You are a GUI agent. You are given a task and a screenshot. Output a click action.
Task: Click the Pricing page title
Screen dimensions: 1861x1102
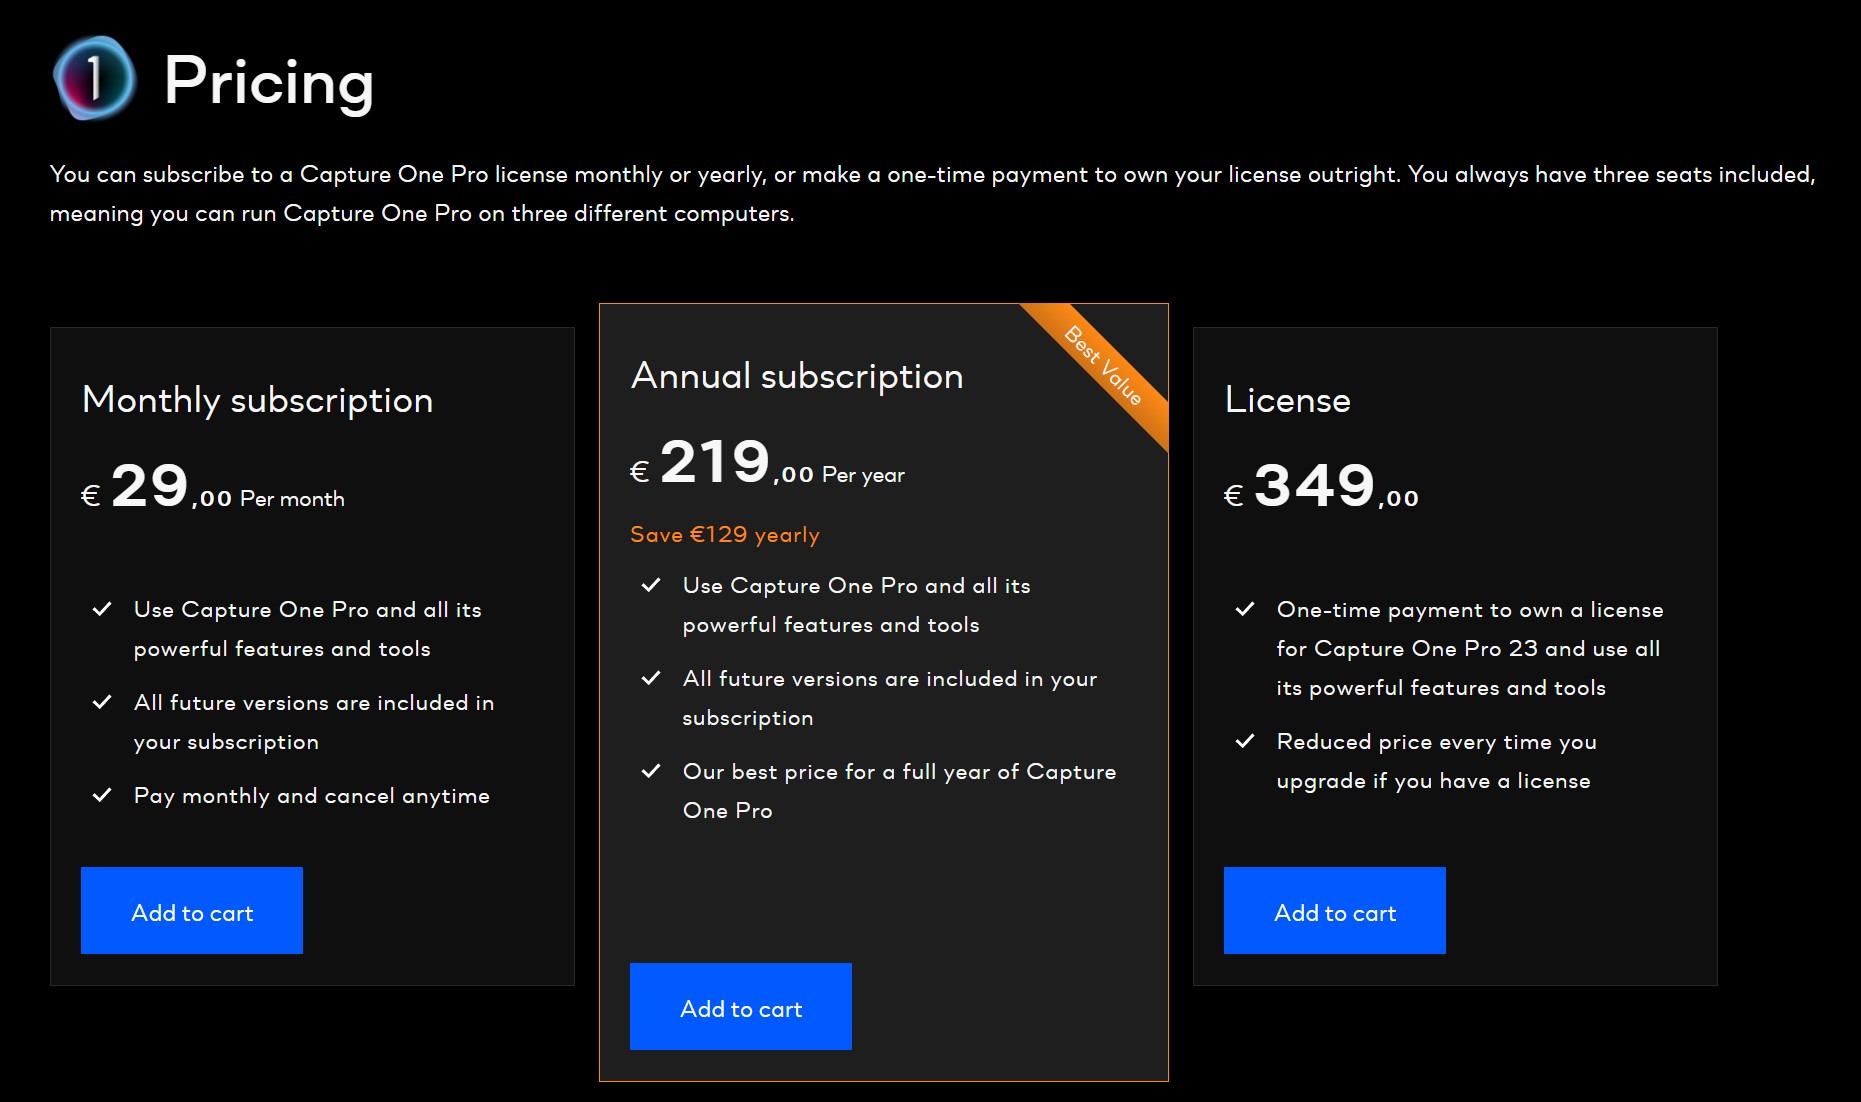269,81
